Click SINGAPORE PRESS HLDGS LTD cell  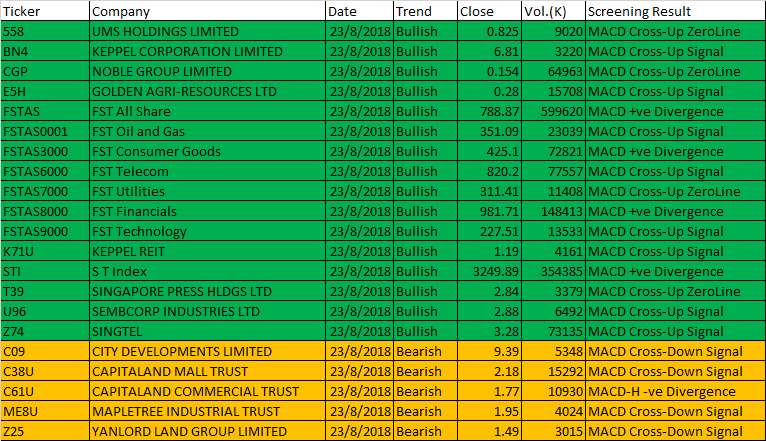click(208, 292)
